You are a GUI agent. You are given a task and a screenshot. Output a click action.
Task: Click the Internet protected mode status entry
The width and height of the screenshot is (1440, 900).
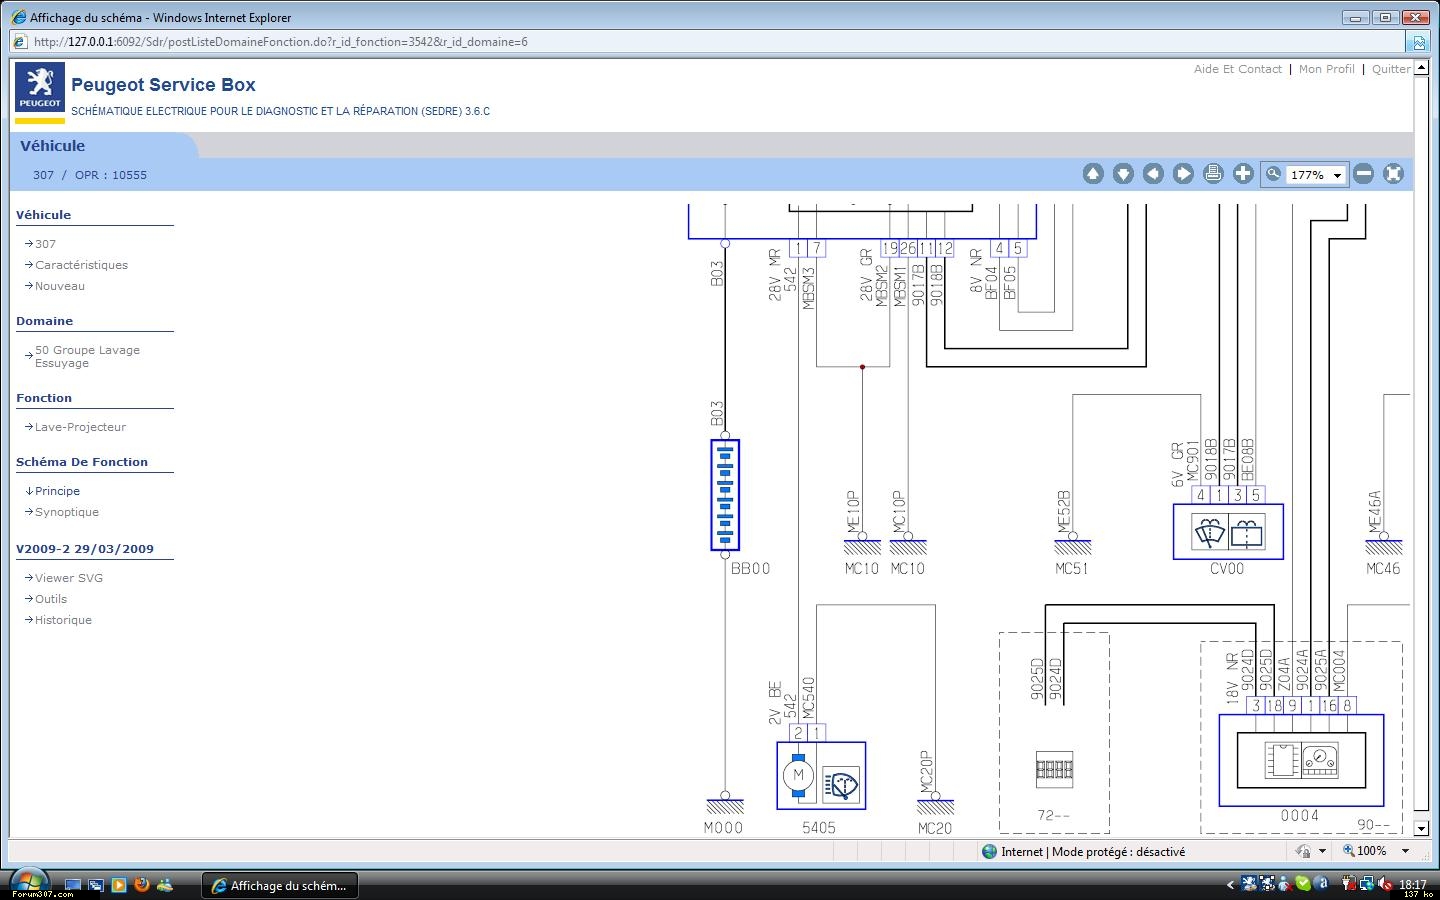(x=1083, y=852)
